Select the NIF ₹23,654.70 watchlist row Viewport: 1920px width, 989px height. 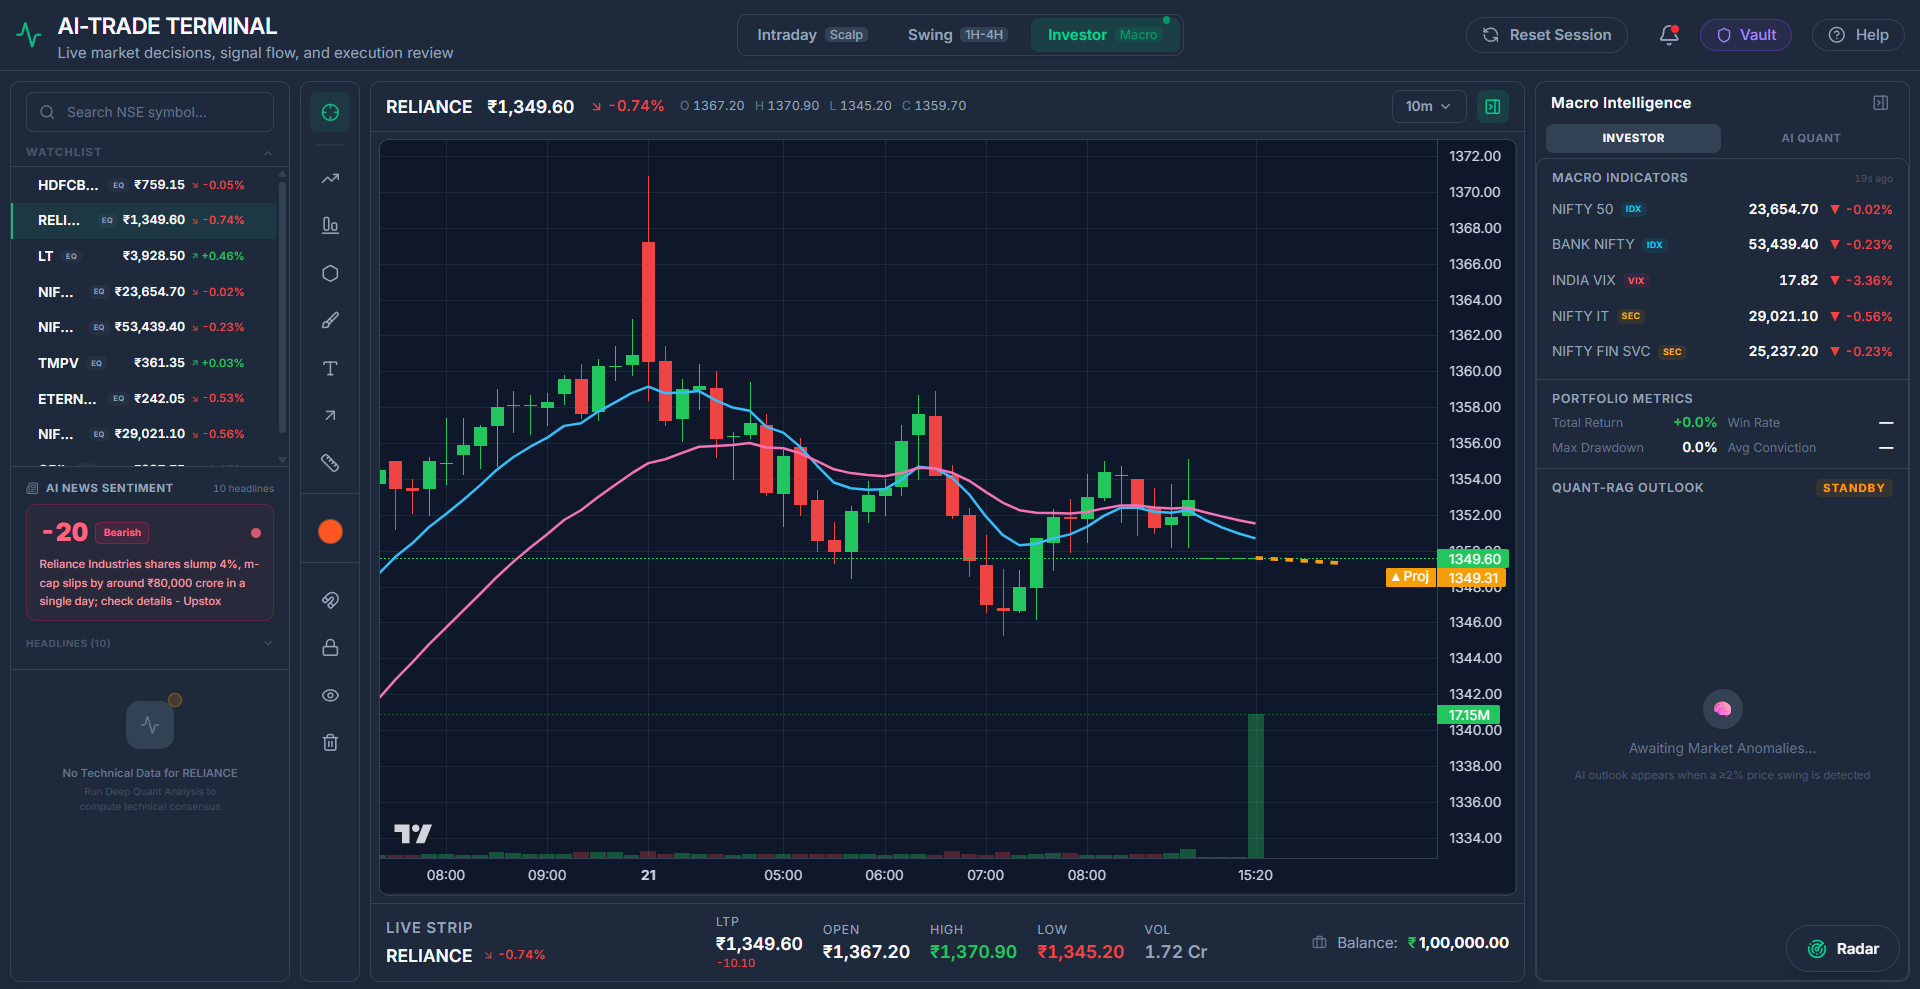[x=143, y=292]
